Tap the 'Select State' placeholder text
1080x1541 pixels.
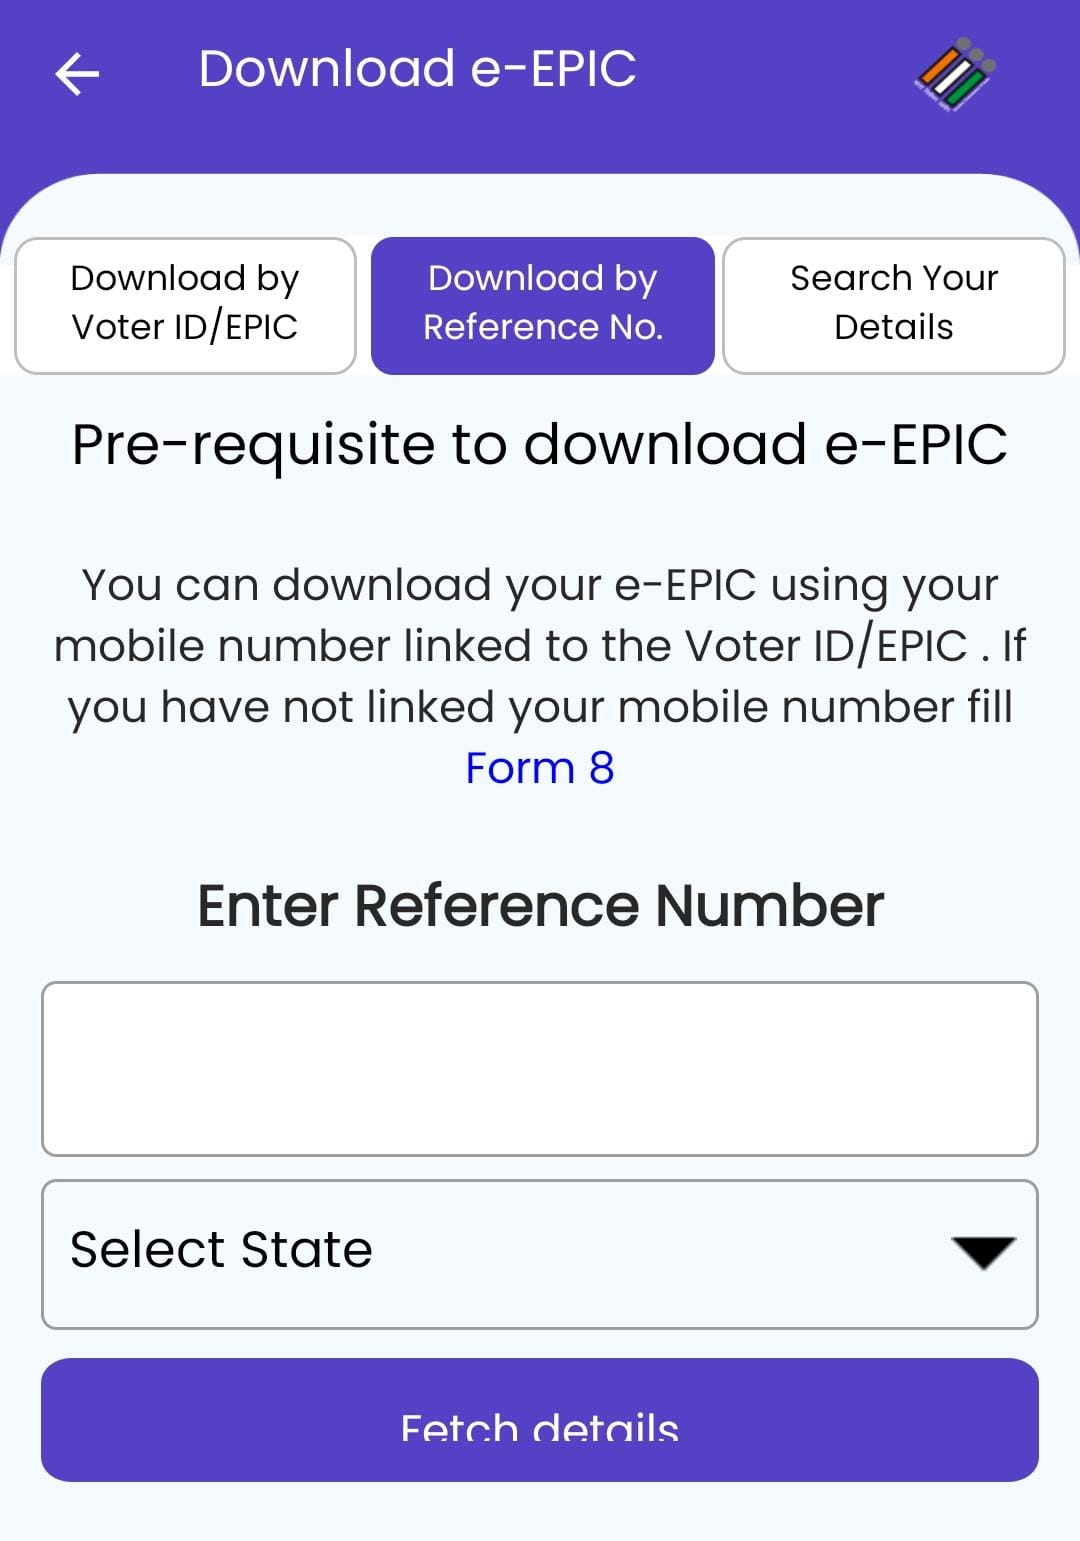[x=221, y=1250]
